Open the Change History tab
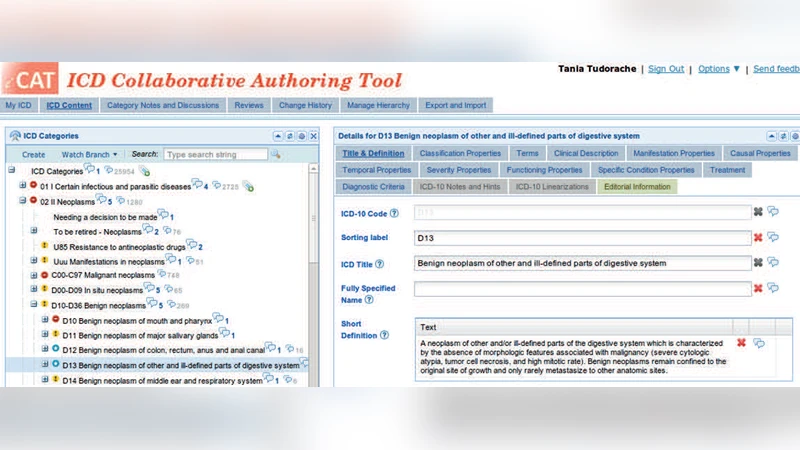The width and height of the screenshot is (800, 450). [305, 105]
